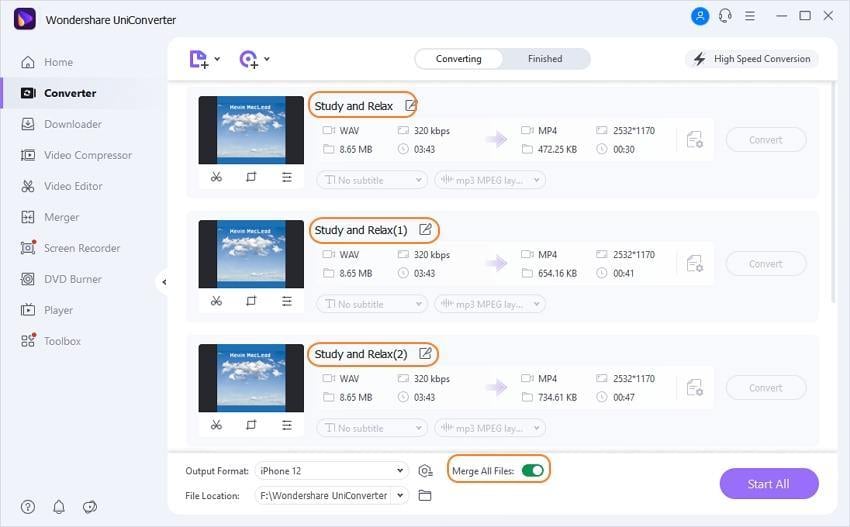850x527 pixels.
Task: Open the output folder icon
Action: click(425, 496)
